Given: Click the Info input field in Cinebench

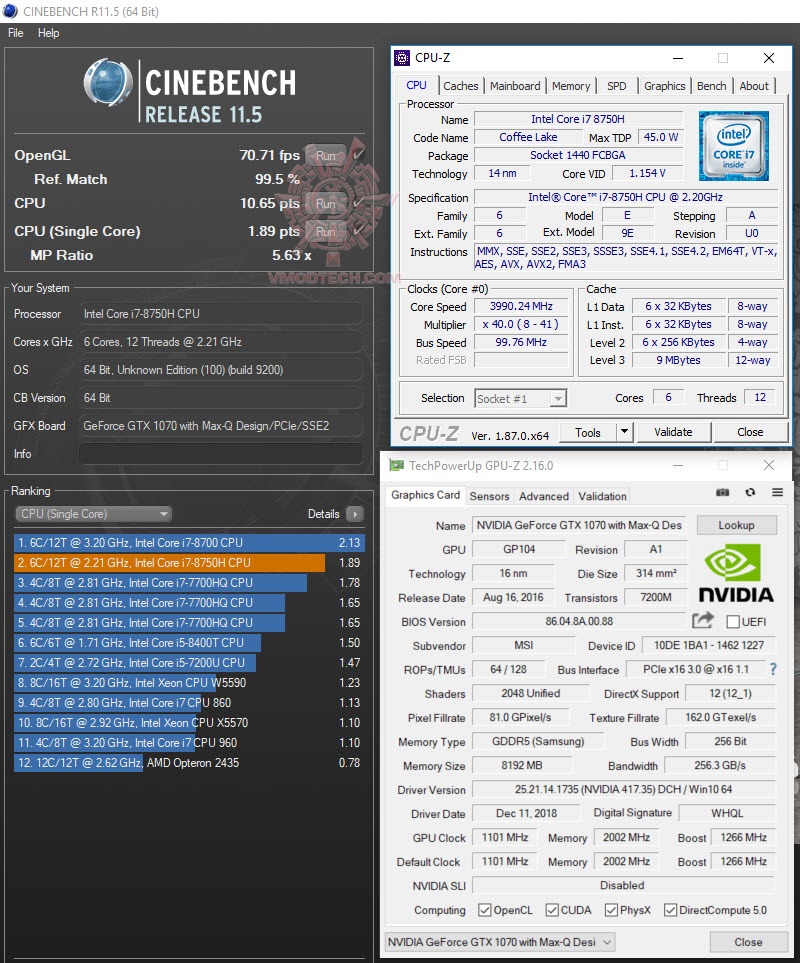Looking at the screenshot, I should (220, 454).
